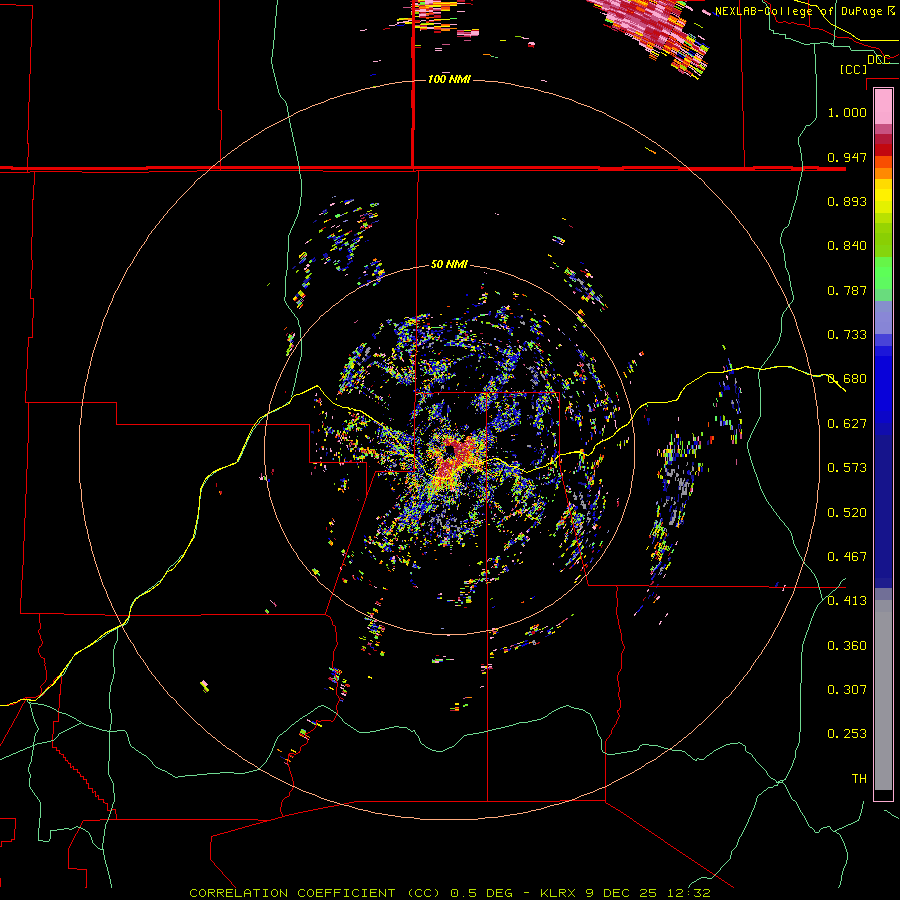Click the NEXLAB-College of DuPage credit text
Image resolution: width=900 pixels, height=900 pixels.
tap(804, 11)
